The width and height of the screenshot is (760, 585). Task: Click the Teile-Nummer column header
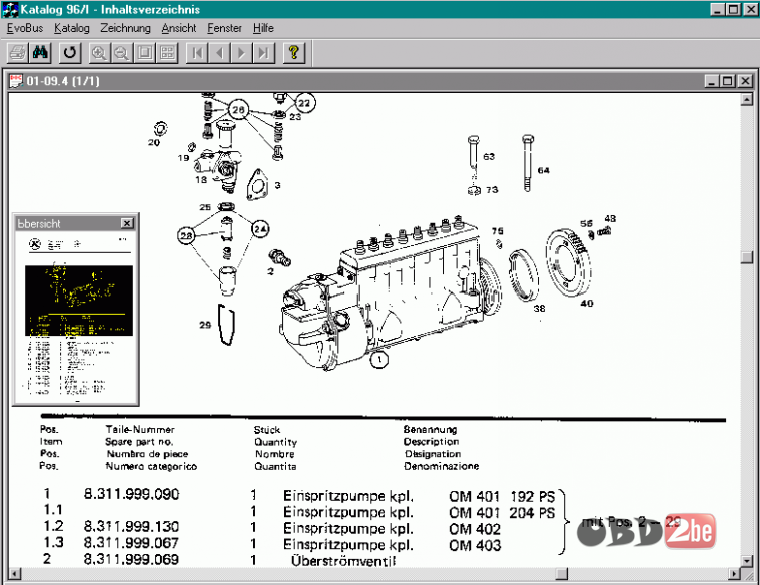click(x=140, y=429)
